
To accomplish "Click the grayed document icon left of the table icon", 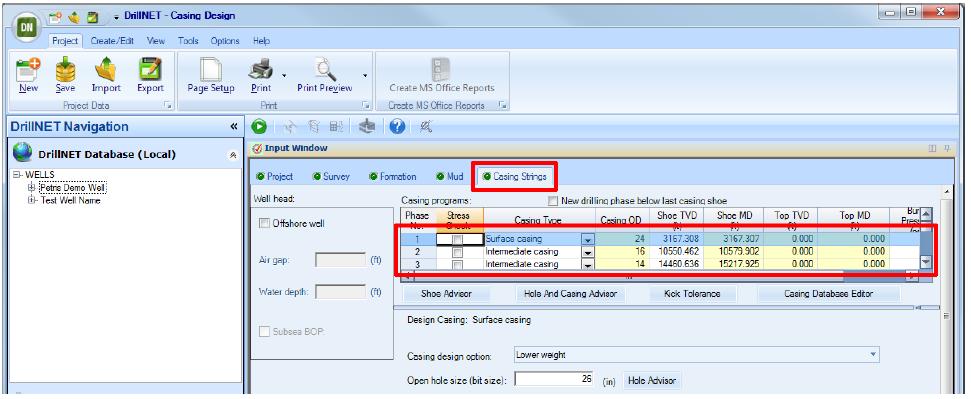I will click(314, 127).
